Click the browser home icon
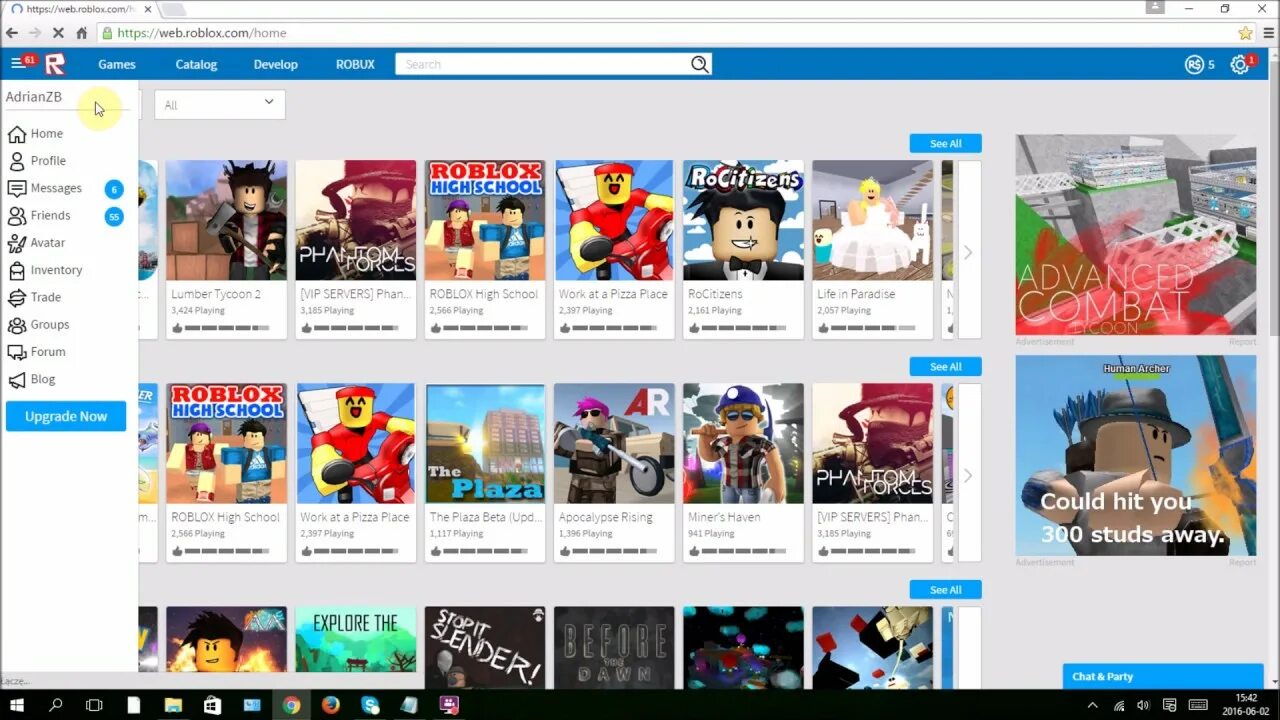The width and height of the screenshot is (1280, 720). [x=82, y=33]
